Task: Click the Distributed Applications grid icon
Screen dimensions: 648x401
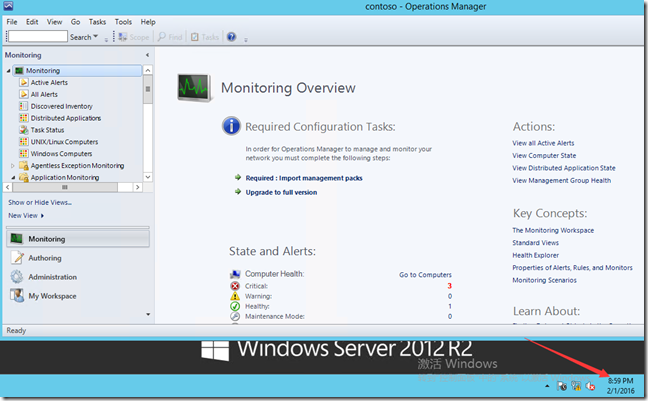Action: pyautogui.click(x=24, y=118)
